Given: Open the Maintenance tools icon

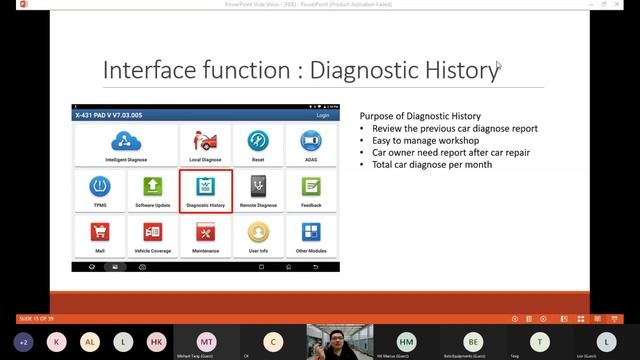Looking at the screenshot, I should point(206,232).
